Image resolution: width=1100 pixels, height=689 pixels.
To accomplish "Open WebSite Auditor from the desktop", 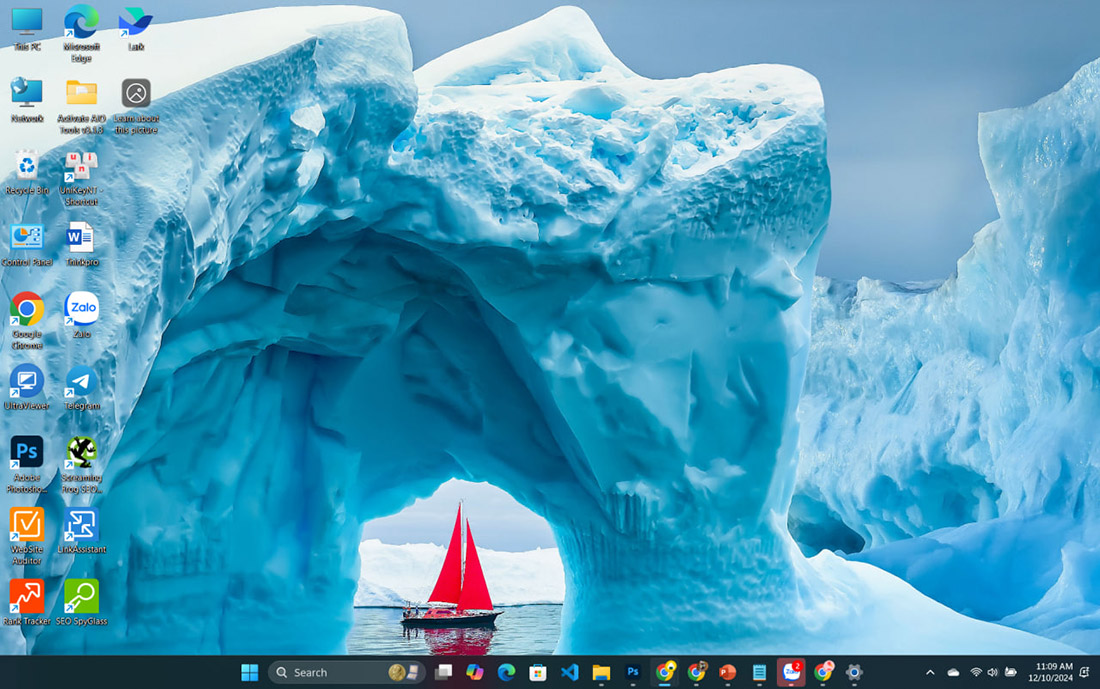I will pos(25,528).
